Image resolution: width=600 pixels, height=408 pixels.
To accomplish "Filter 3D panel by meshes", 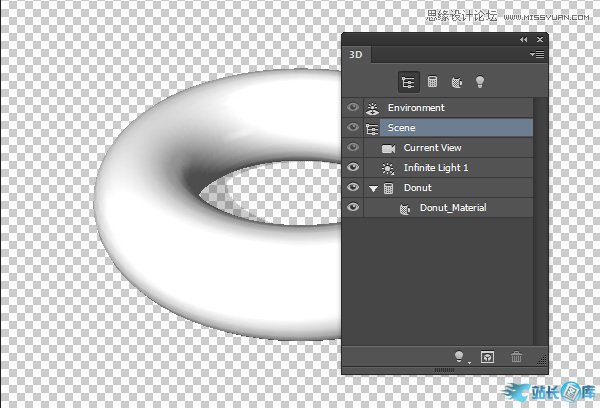I will click(432, 81).
